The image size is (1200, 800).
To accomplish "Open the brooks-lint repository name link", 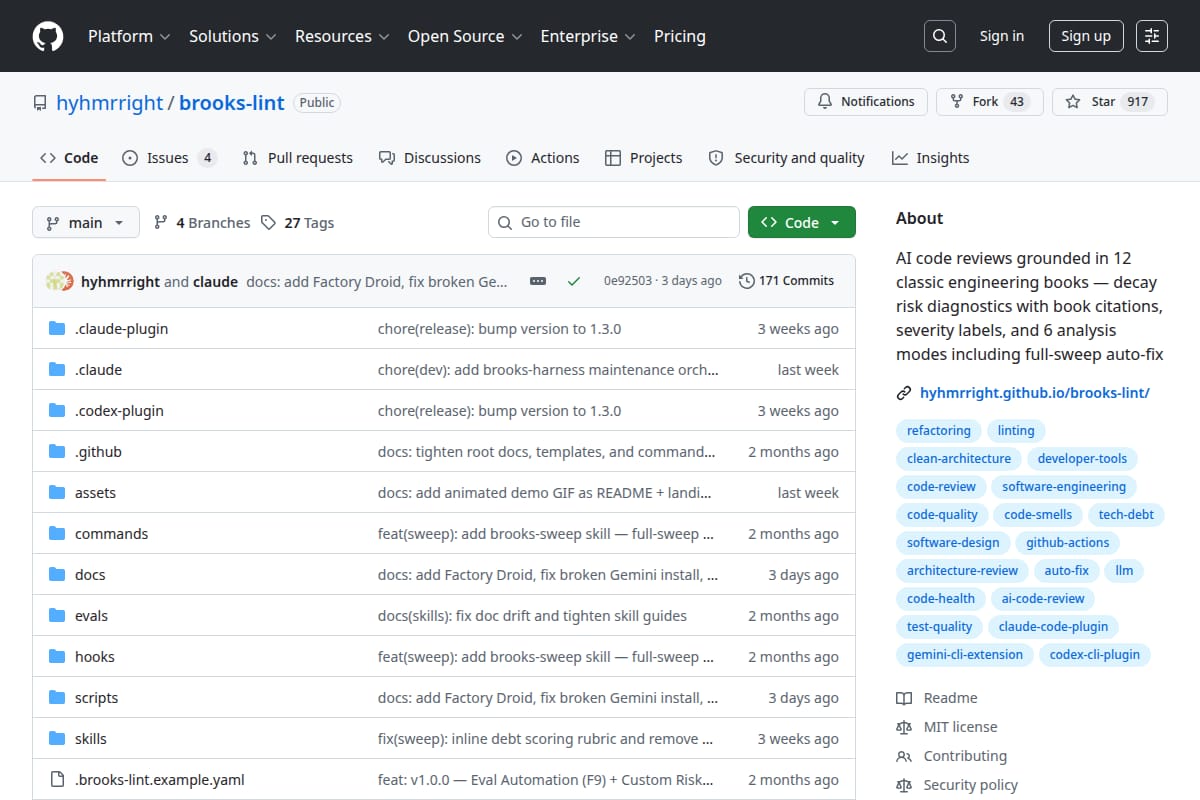I will point(232,102).
